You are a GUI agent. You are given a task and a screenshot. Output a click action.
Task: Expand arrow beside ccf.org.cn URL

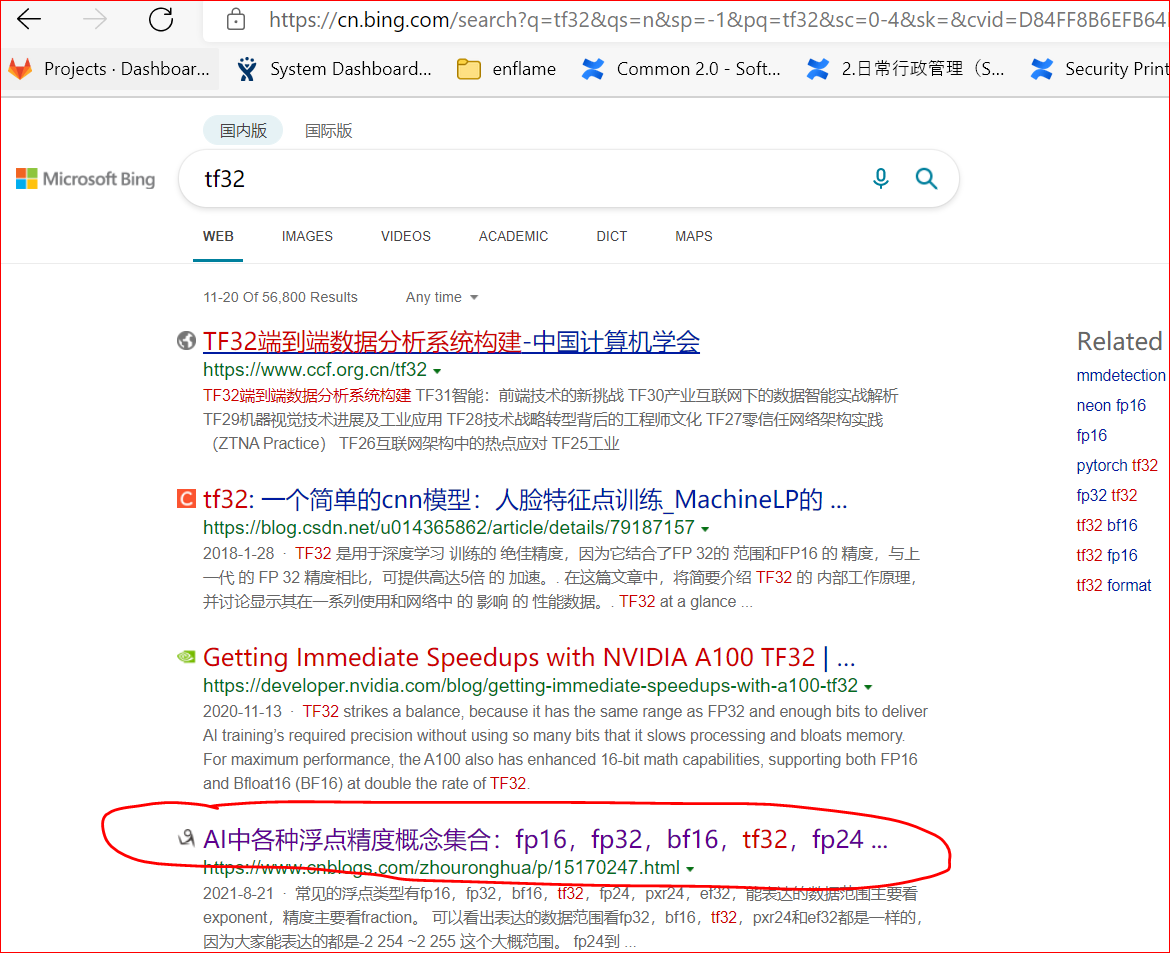(437, 371)
